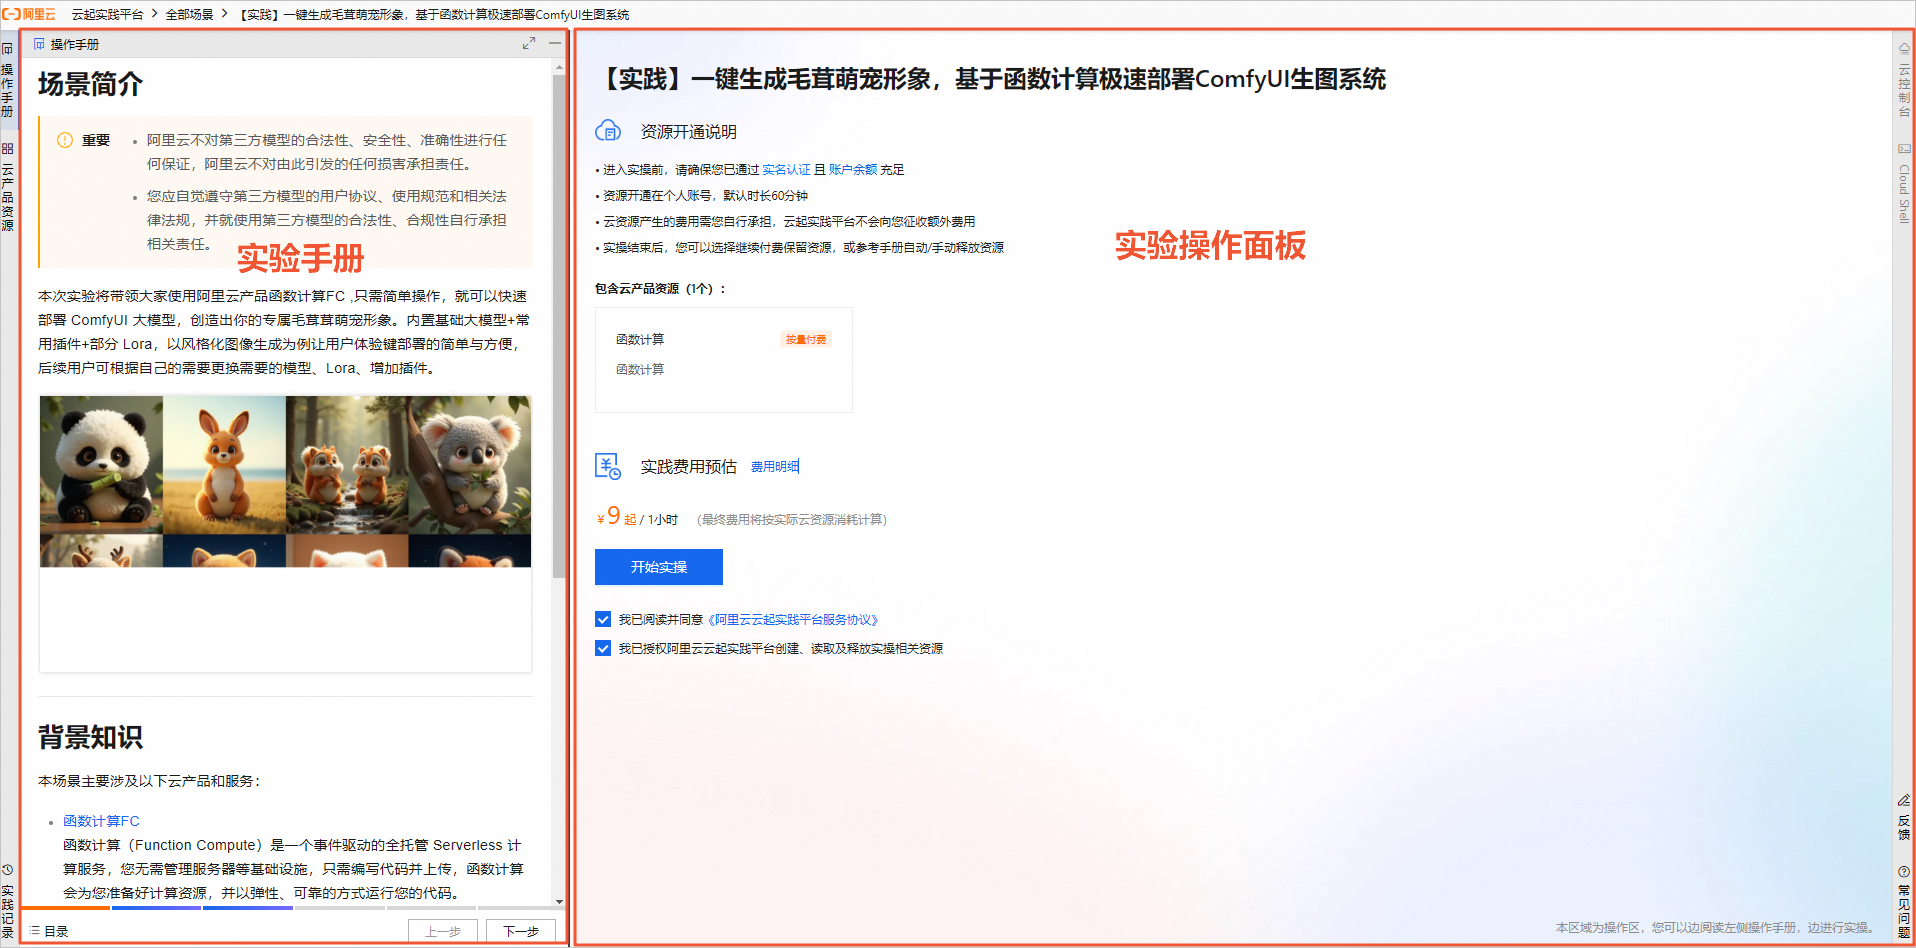Open the 账户余额 link
This screenshot has width=1916, height=948.
(853, 170)
